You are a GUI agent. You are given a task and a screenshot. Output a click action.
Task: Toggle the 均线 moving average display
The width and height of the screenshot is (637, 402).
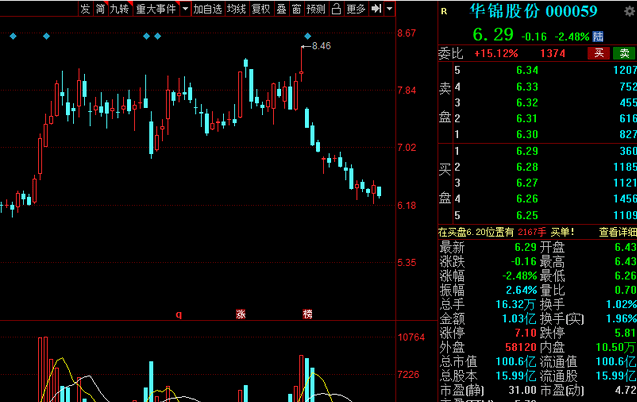(x=236, y=9)
